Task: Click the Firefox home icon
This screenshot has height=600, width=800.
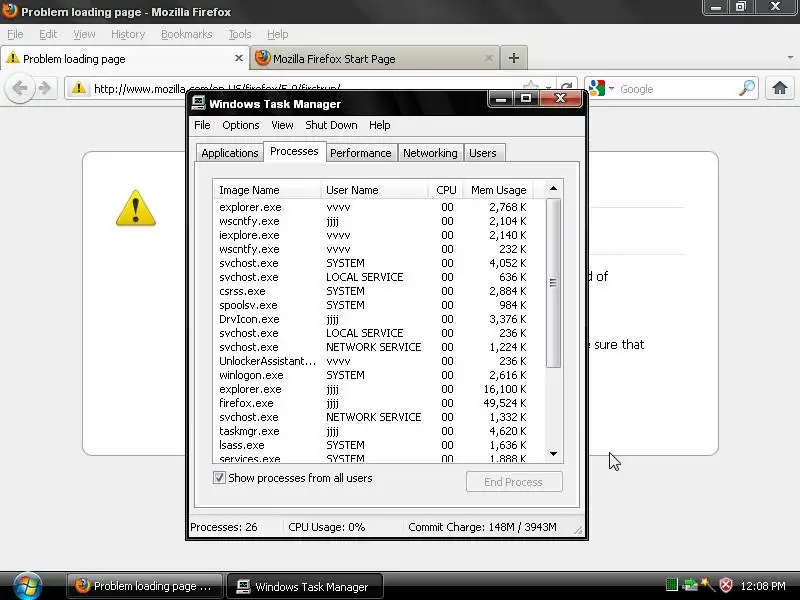Action: pyautogui.click(x=779, y=88)
